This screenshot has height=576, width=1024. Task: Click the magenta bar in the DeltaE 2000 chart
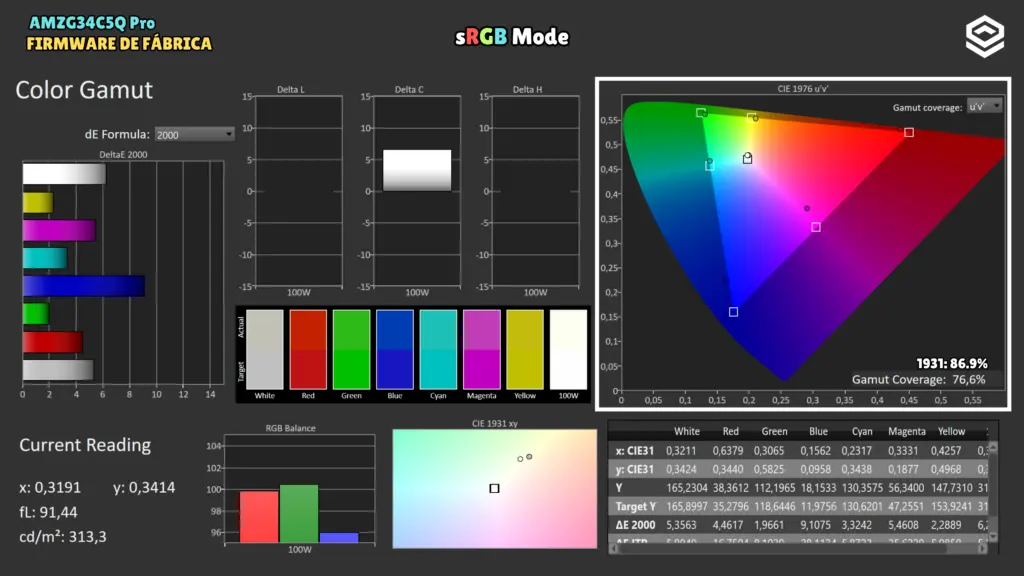pyautogui.click(x=59, y=231)
